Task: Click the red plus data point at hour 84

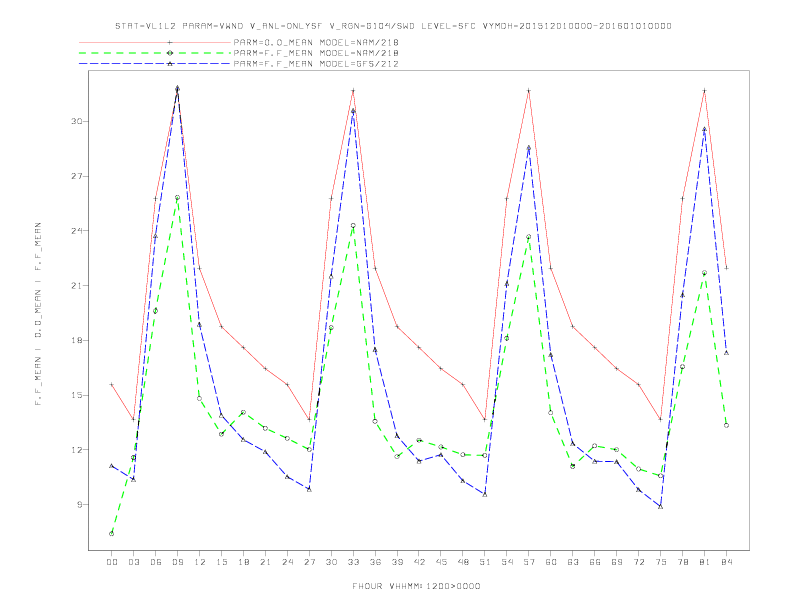Action: point(726,268)
